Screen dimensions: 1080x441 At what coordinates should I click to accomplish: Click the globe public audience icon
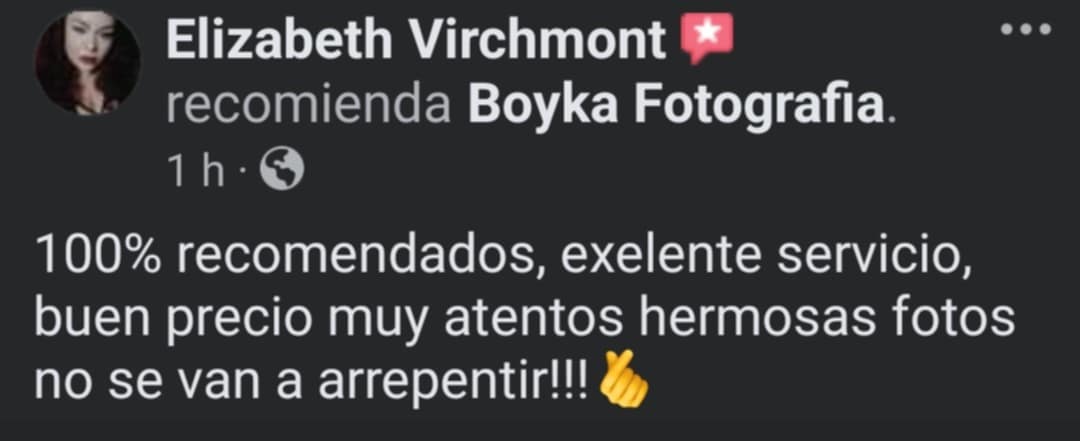click(281, 170)
